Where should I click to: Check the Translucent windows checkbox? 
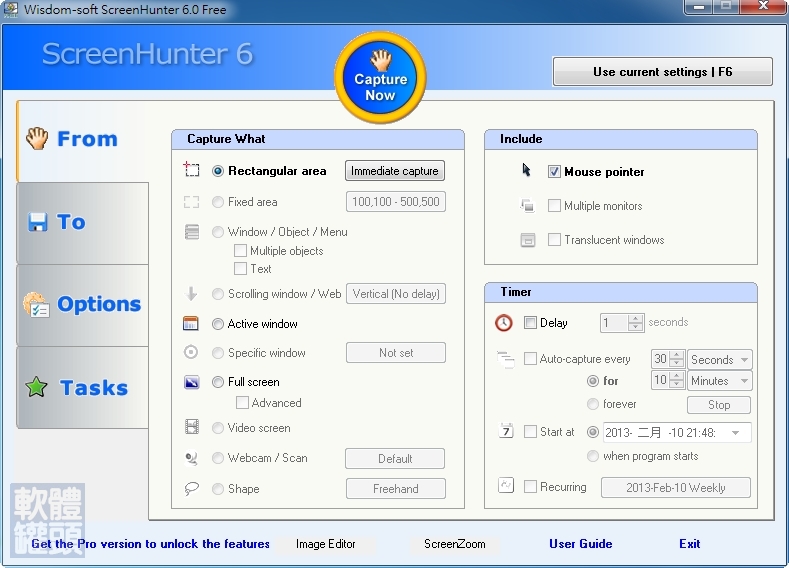[x=554, y=239]
